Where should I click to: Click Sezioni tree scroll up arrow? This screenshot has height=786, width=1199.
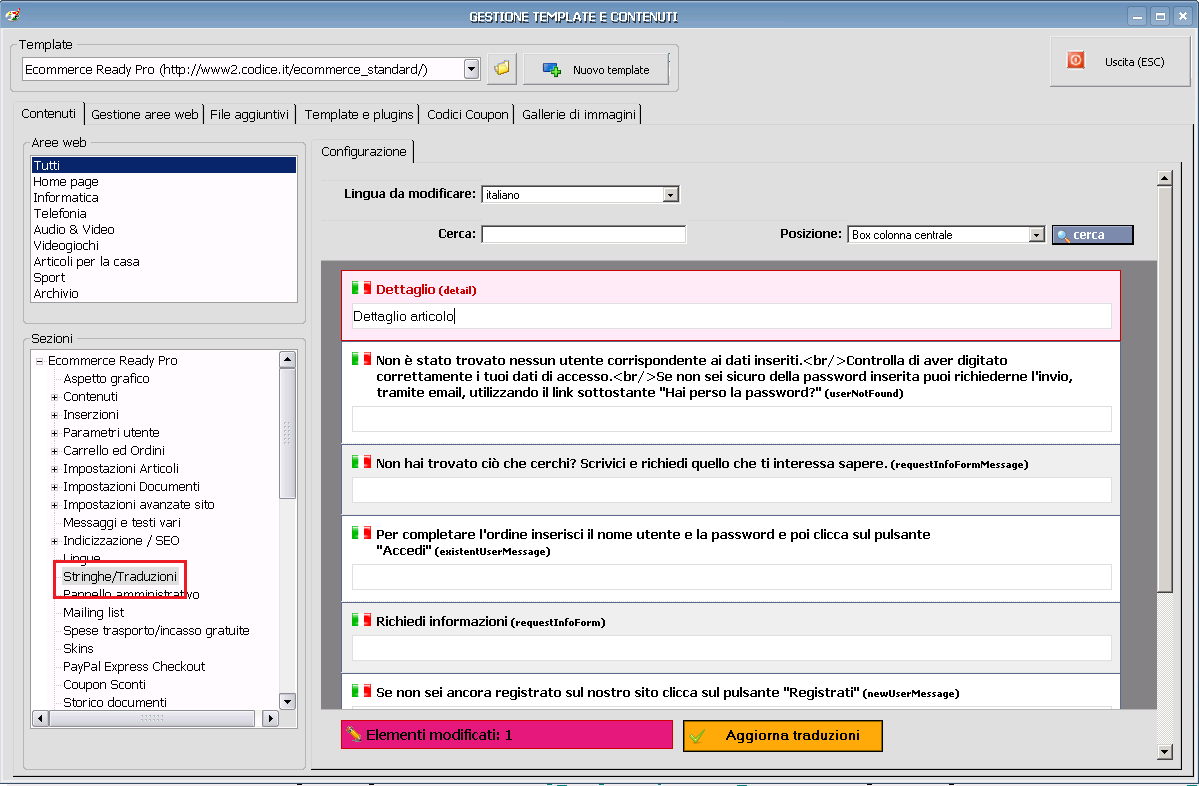pyautogui.click(x=288, y=359)
